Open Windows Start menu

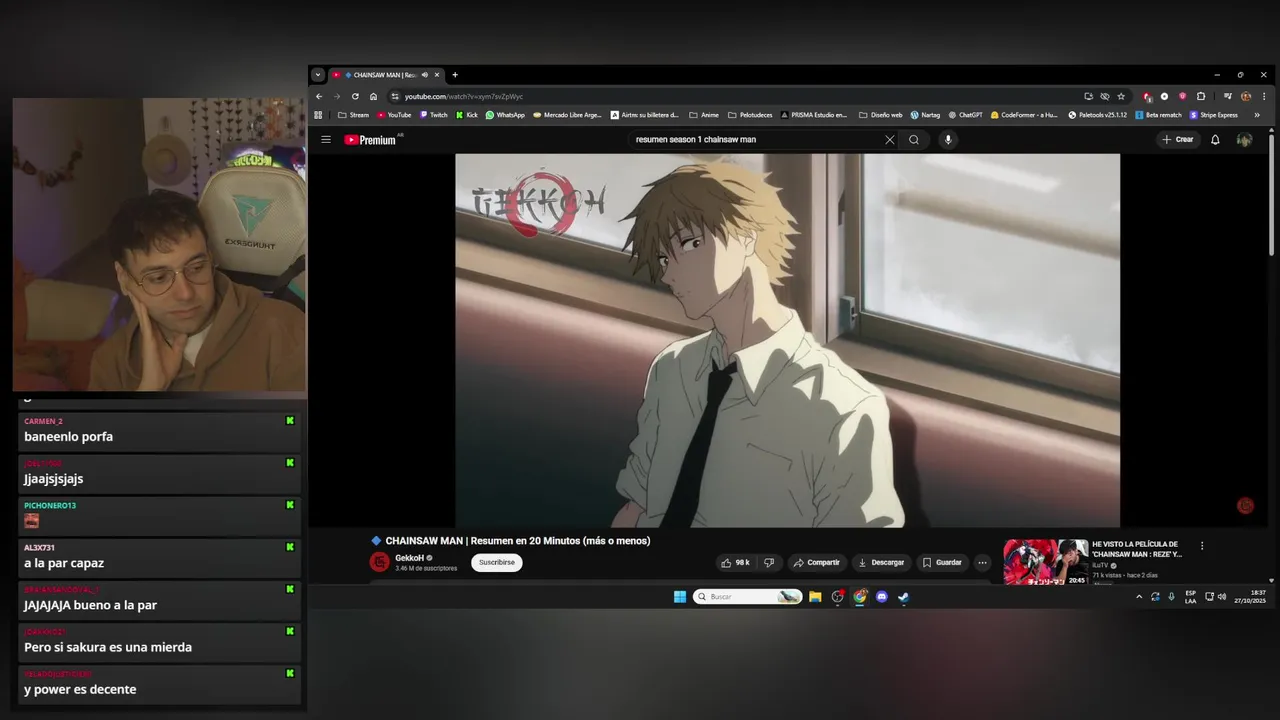point(680,597)
